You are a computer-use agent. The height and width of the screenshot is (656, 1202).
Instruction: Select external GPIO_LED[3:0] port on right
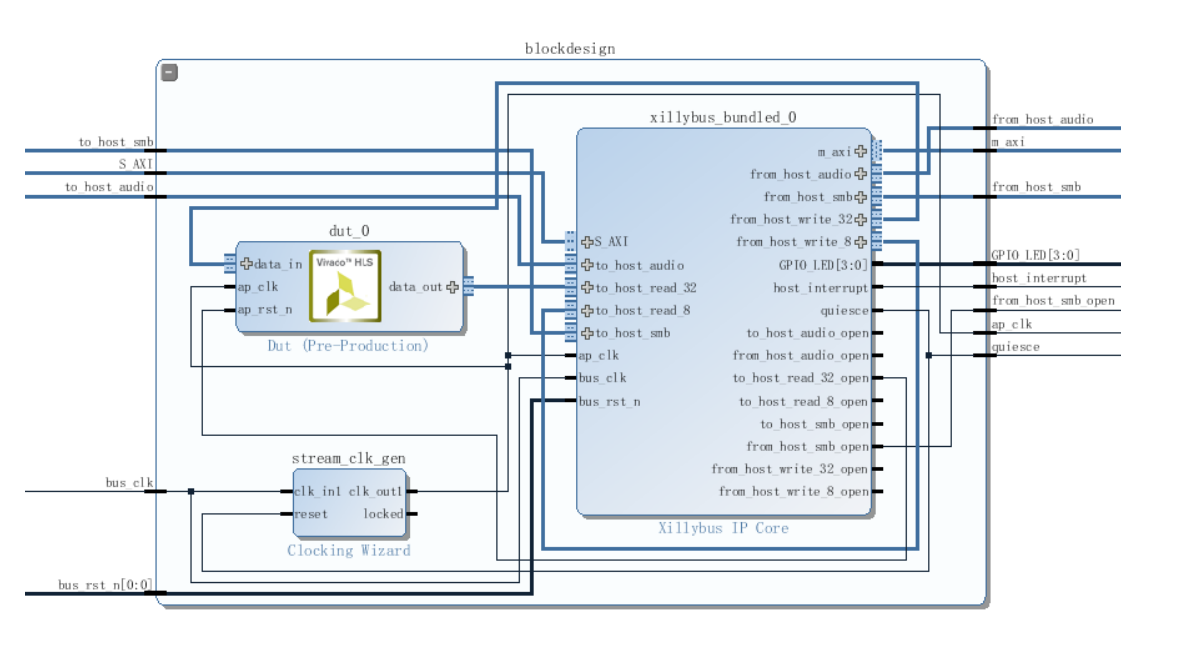tap(1036, 255)
